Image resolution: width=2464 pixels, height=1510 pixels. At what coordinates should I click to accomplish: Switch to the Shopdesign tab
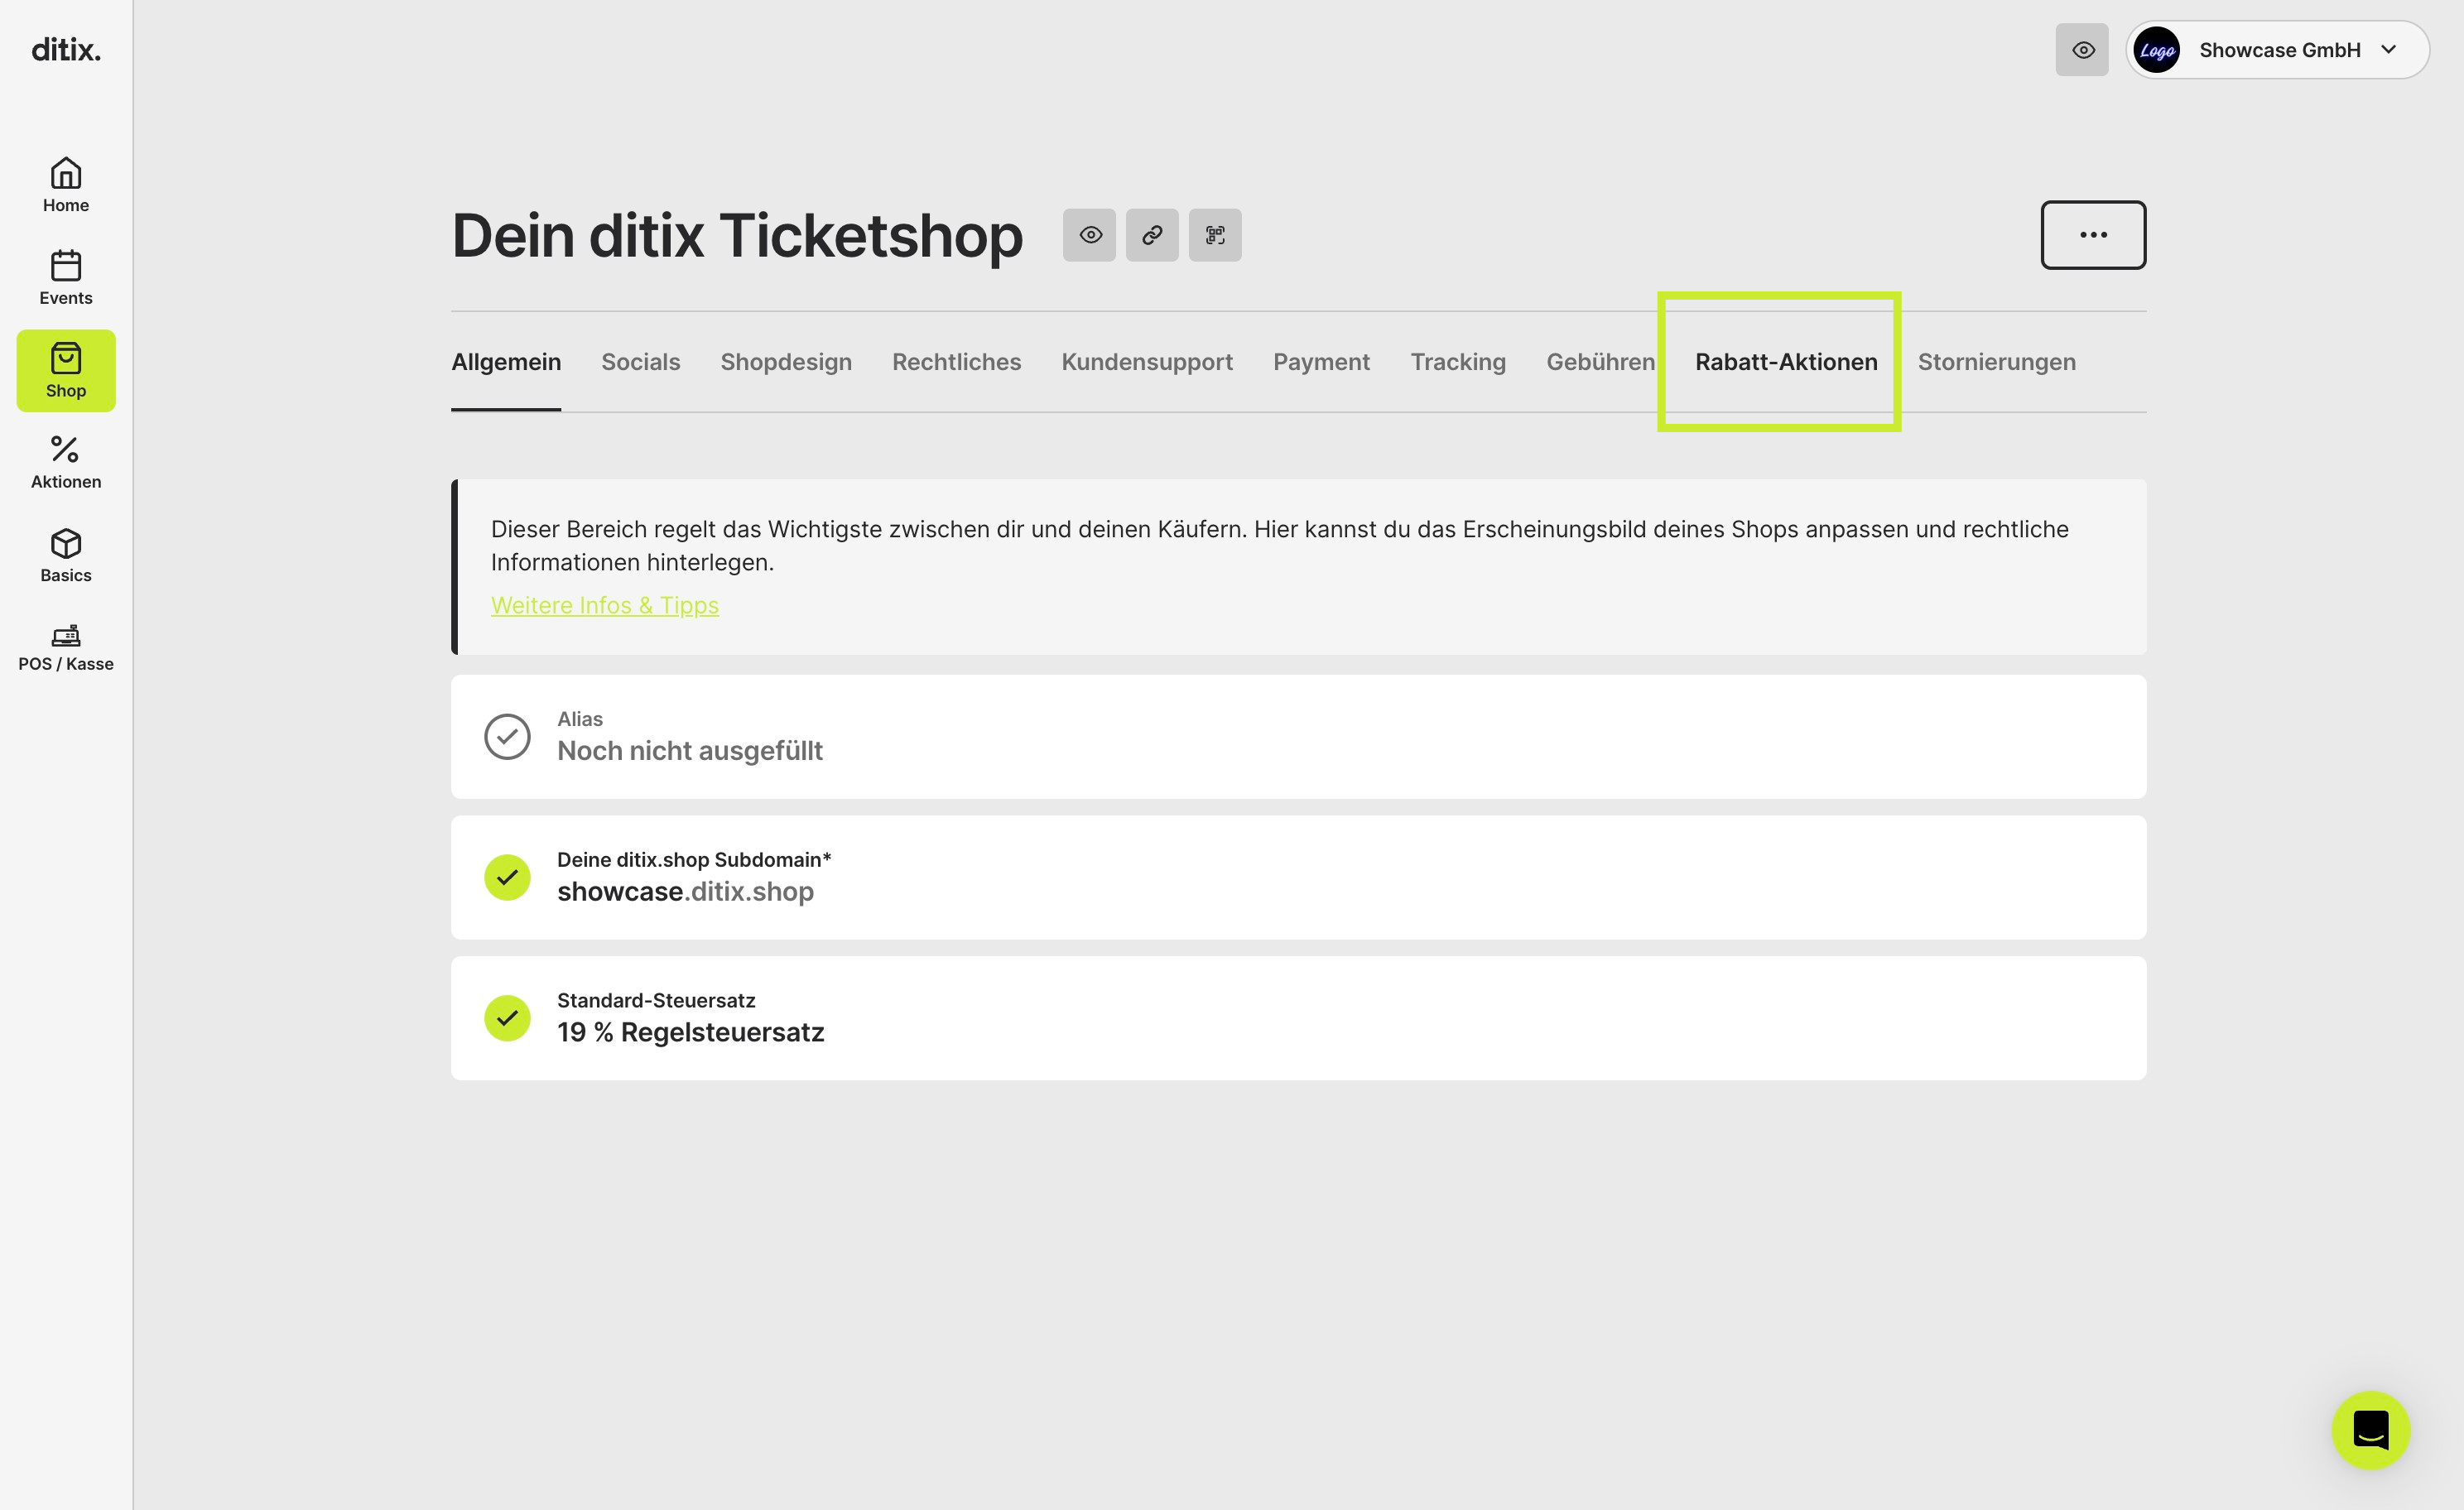click(x=786, y=362)
